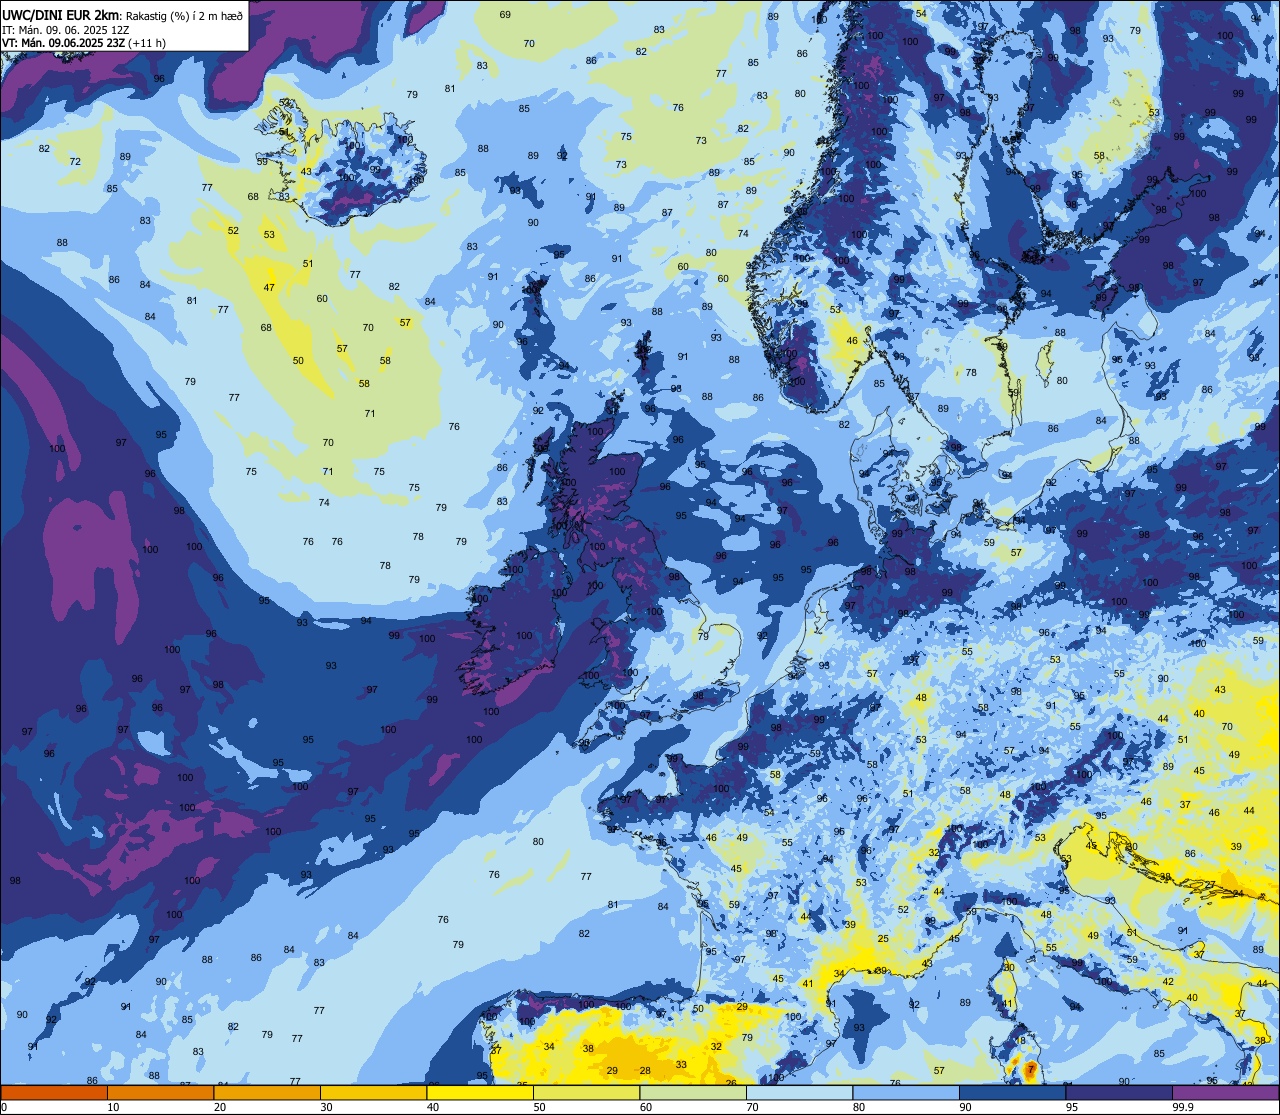Click the "99.9" legend tick label

click(1183, 1107)
